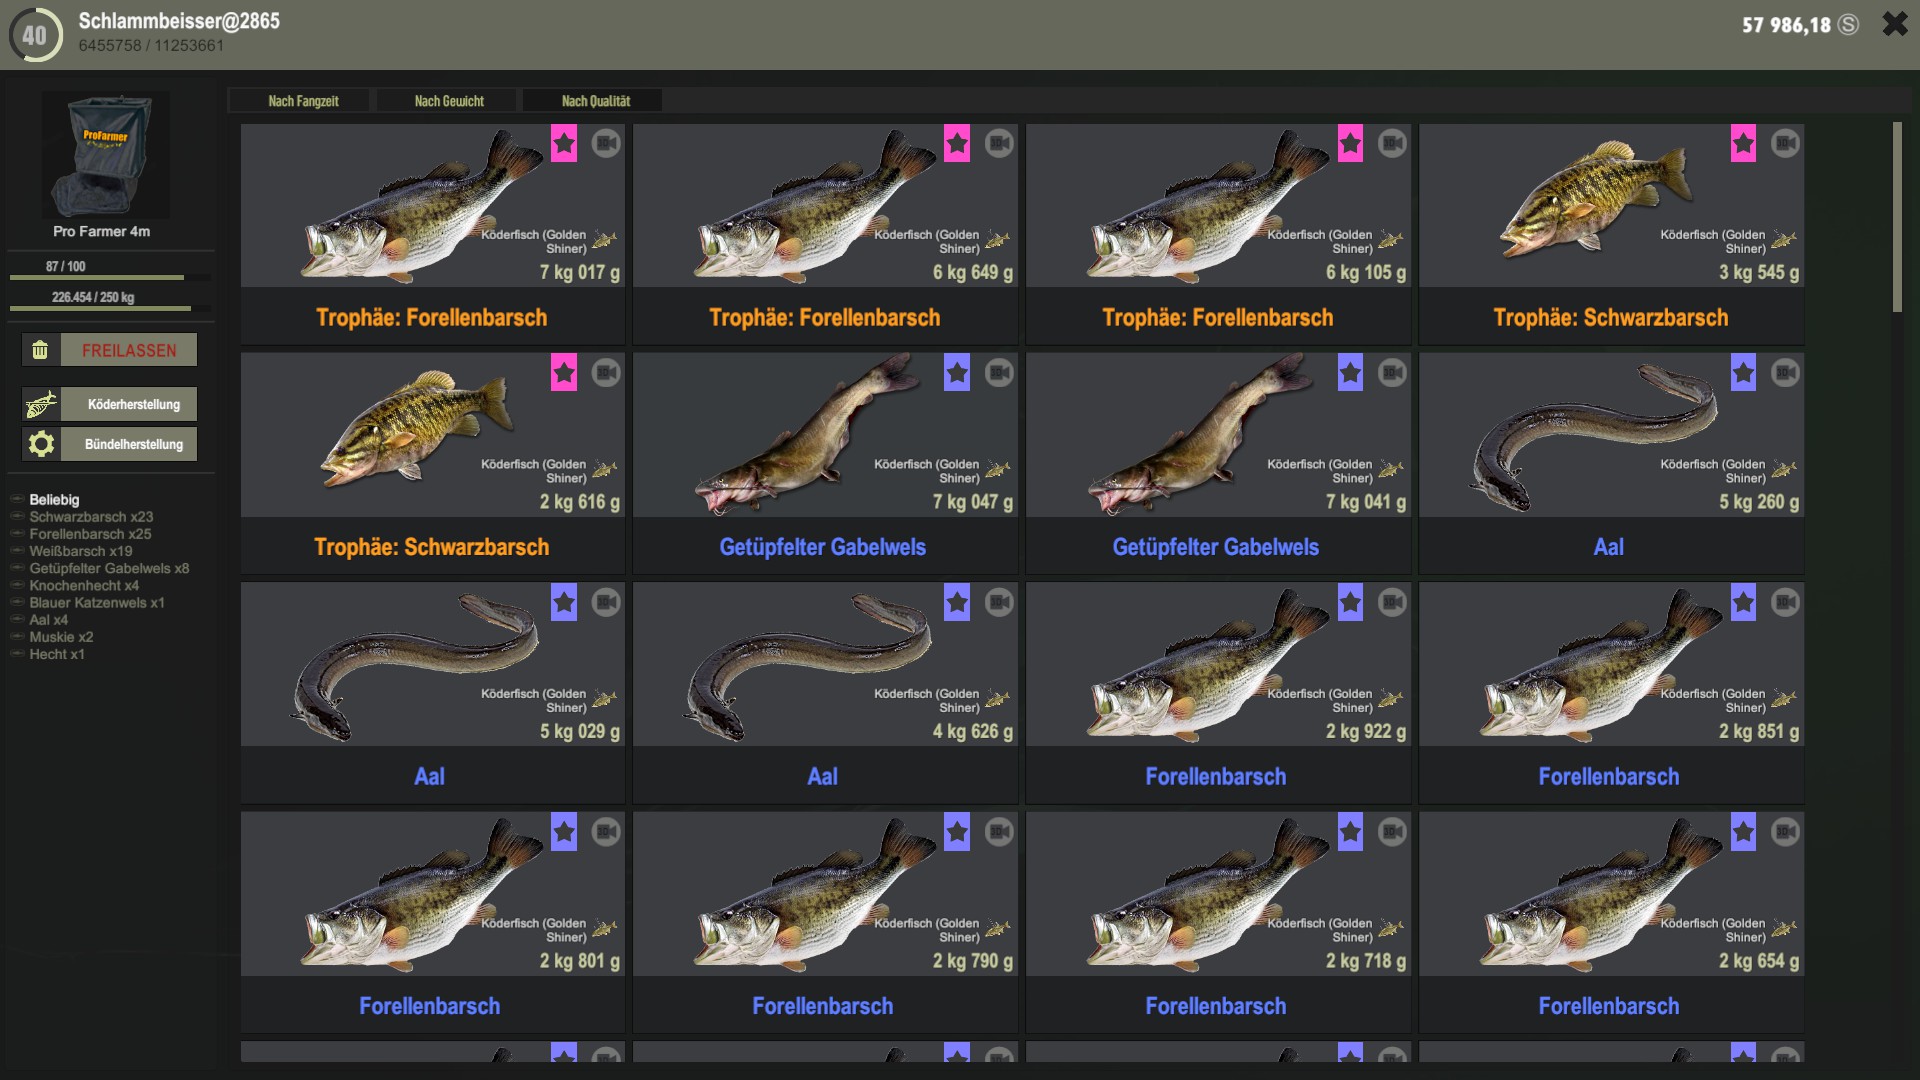Screen dimensions: 1920x1080
Task: Click the camera icon on 7 kg 017 g Forellenbarsch
Action: [x=606, y=143]
